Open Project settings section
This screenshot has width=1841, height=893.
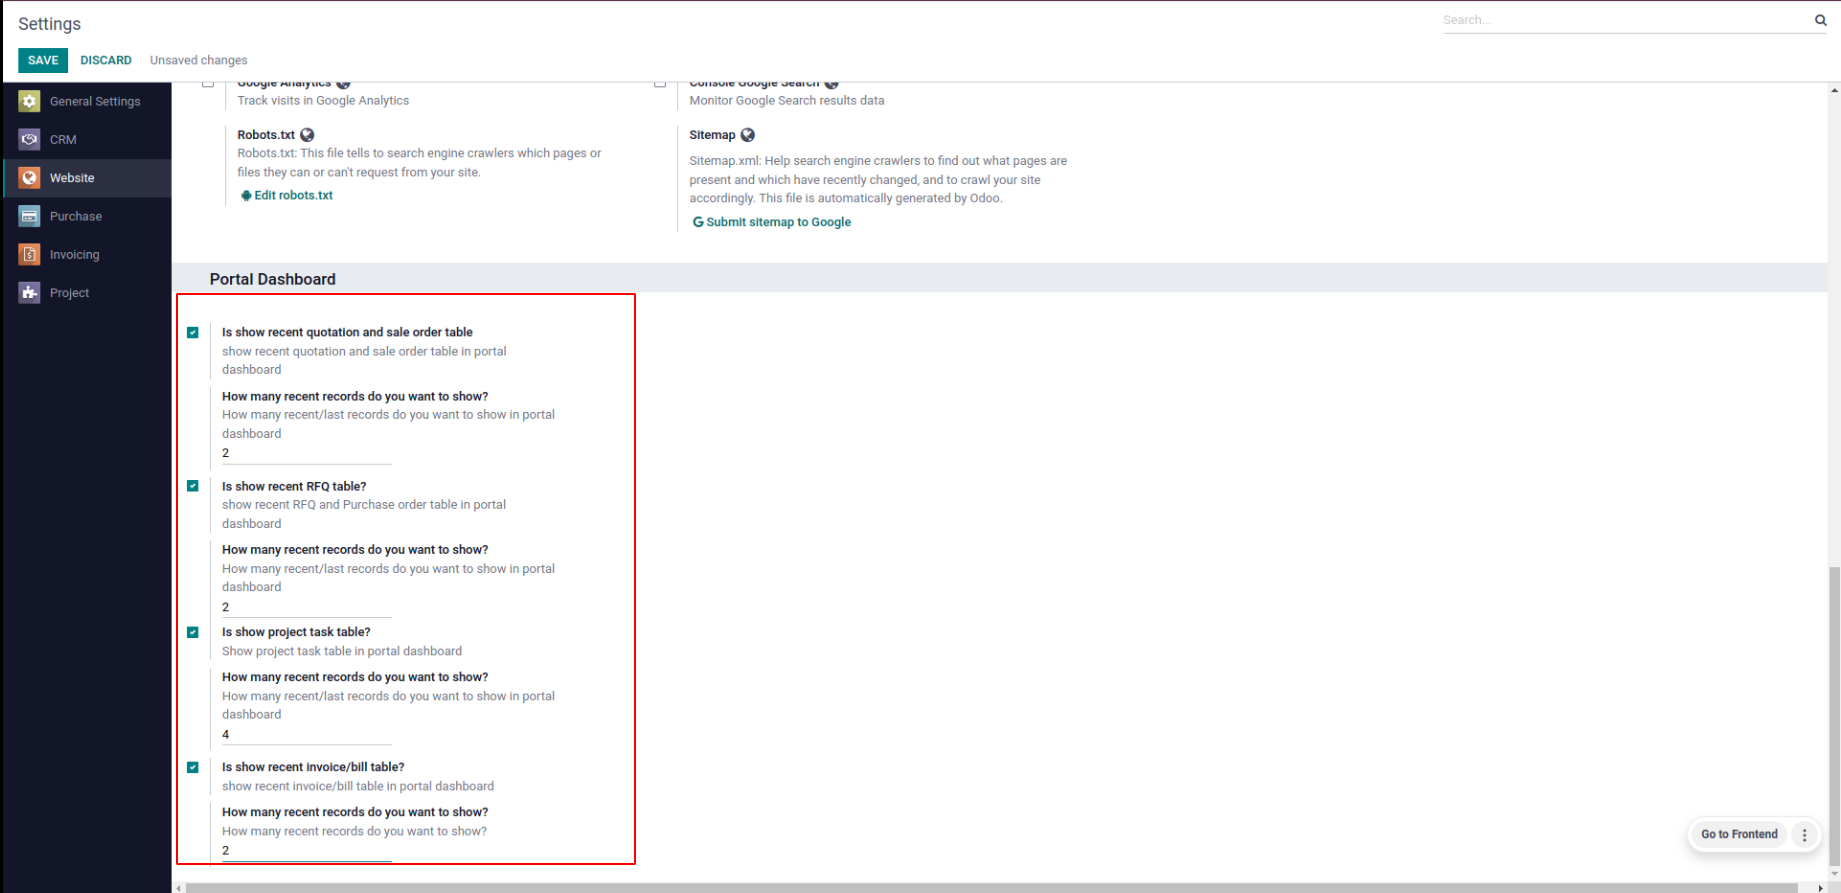coord(87,293)
